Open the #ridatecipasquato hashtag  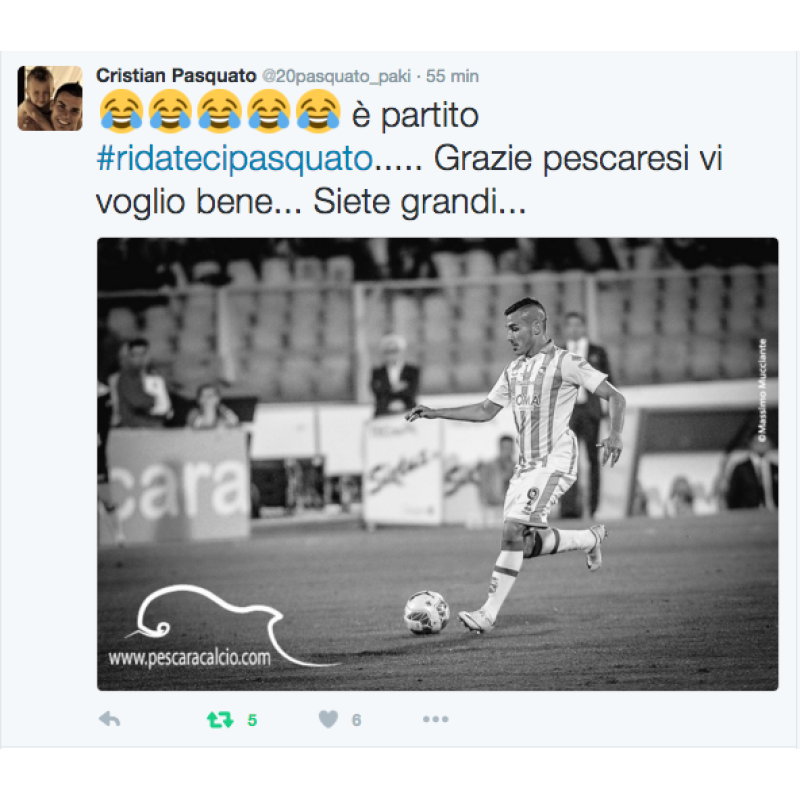click(x=235, y=159)
